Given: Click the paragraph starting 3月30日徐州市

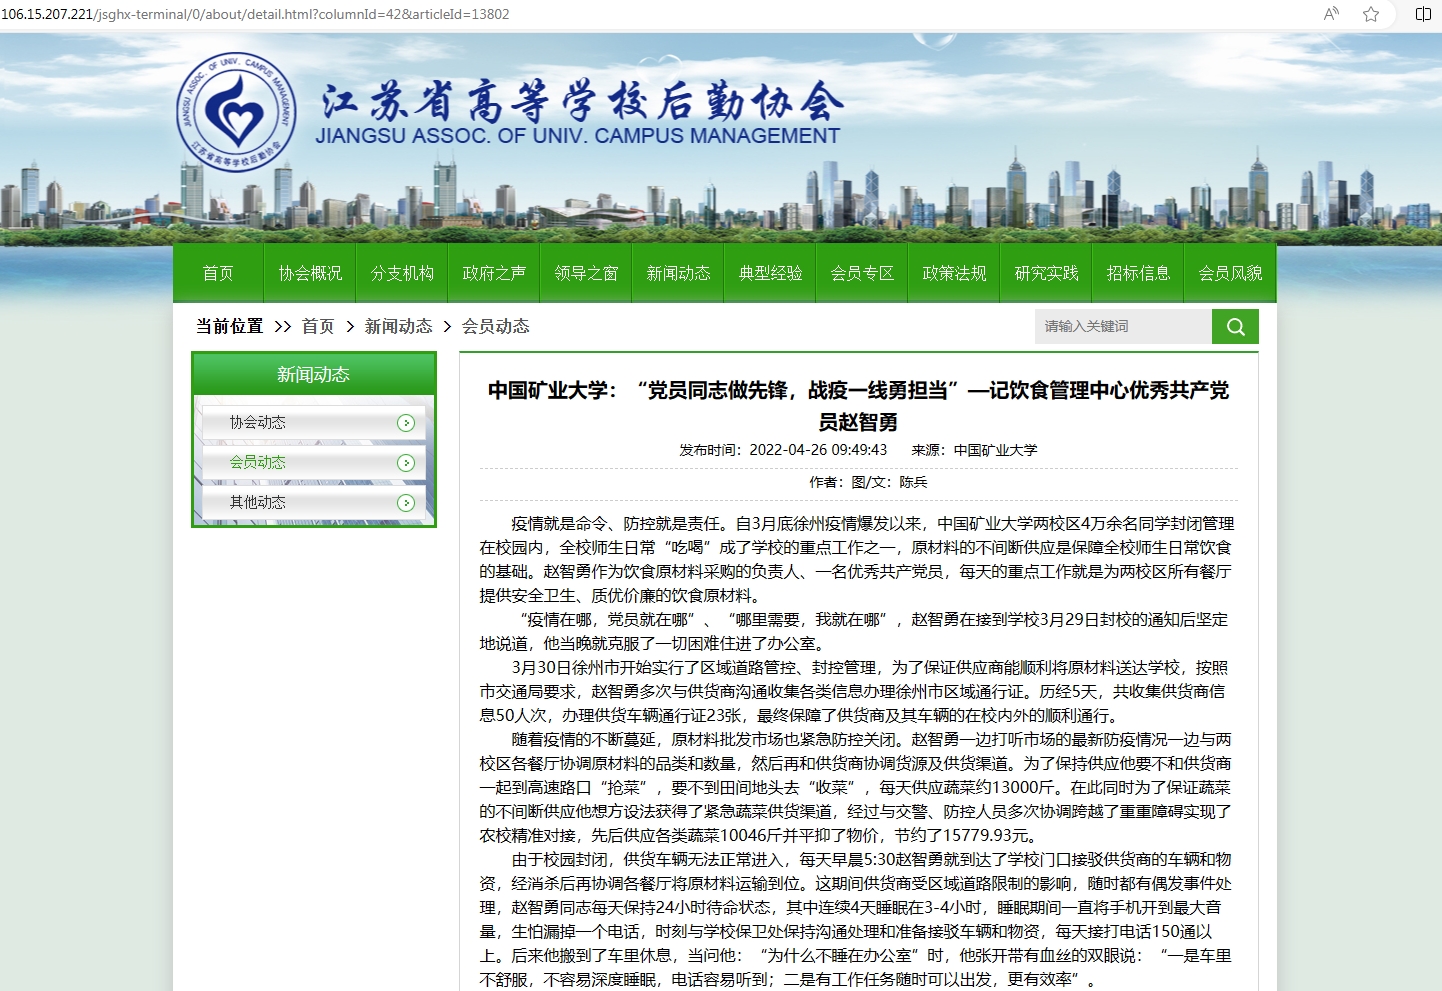Looking at the screenshot, I should pyautogui.click(x=855, y=691).
